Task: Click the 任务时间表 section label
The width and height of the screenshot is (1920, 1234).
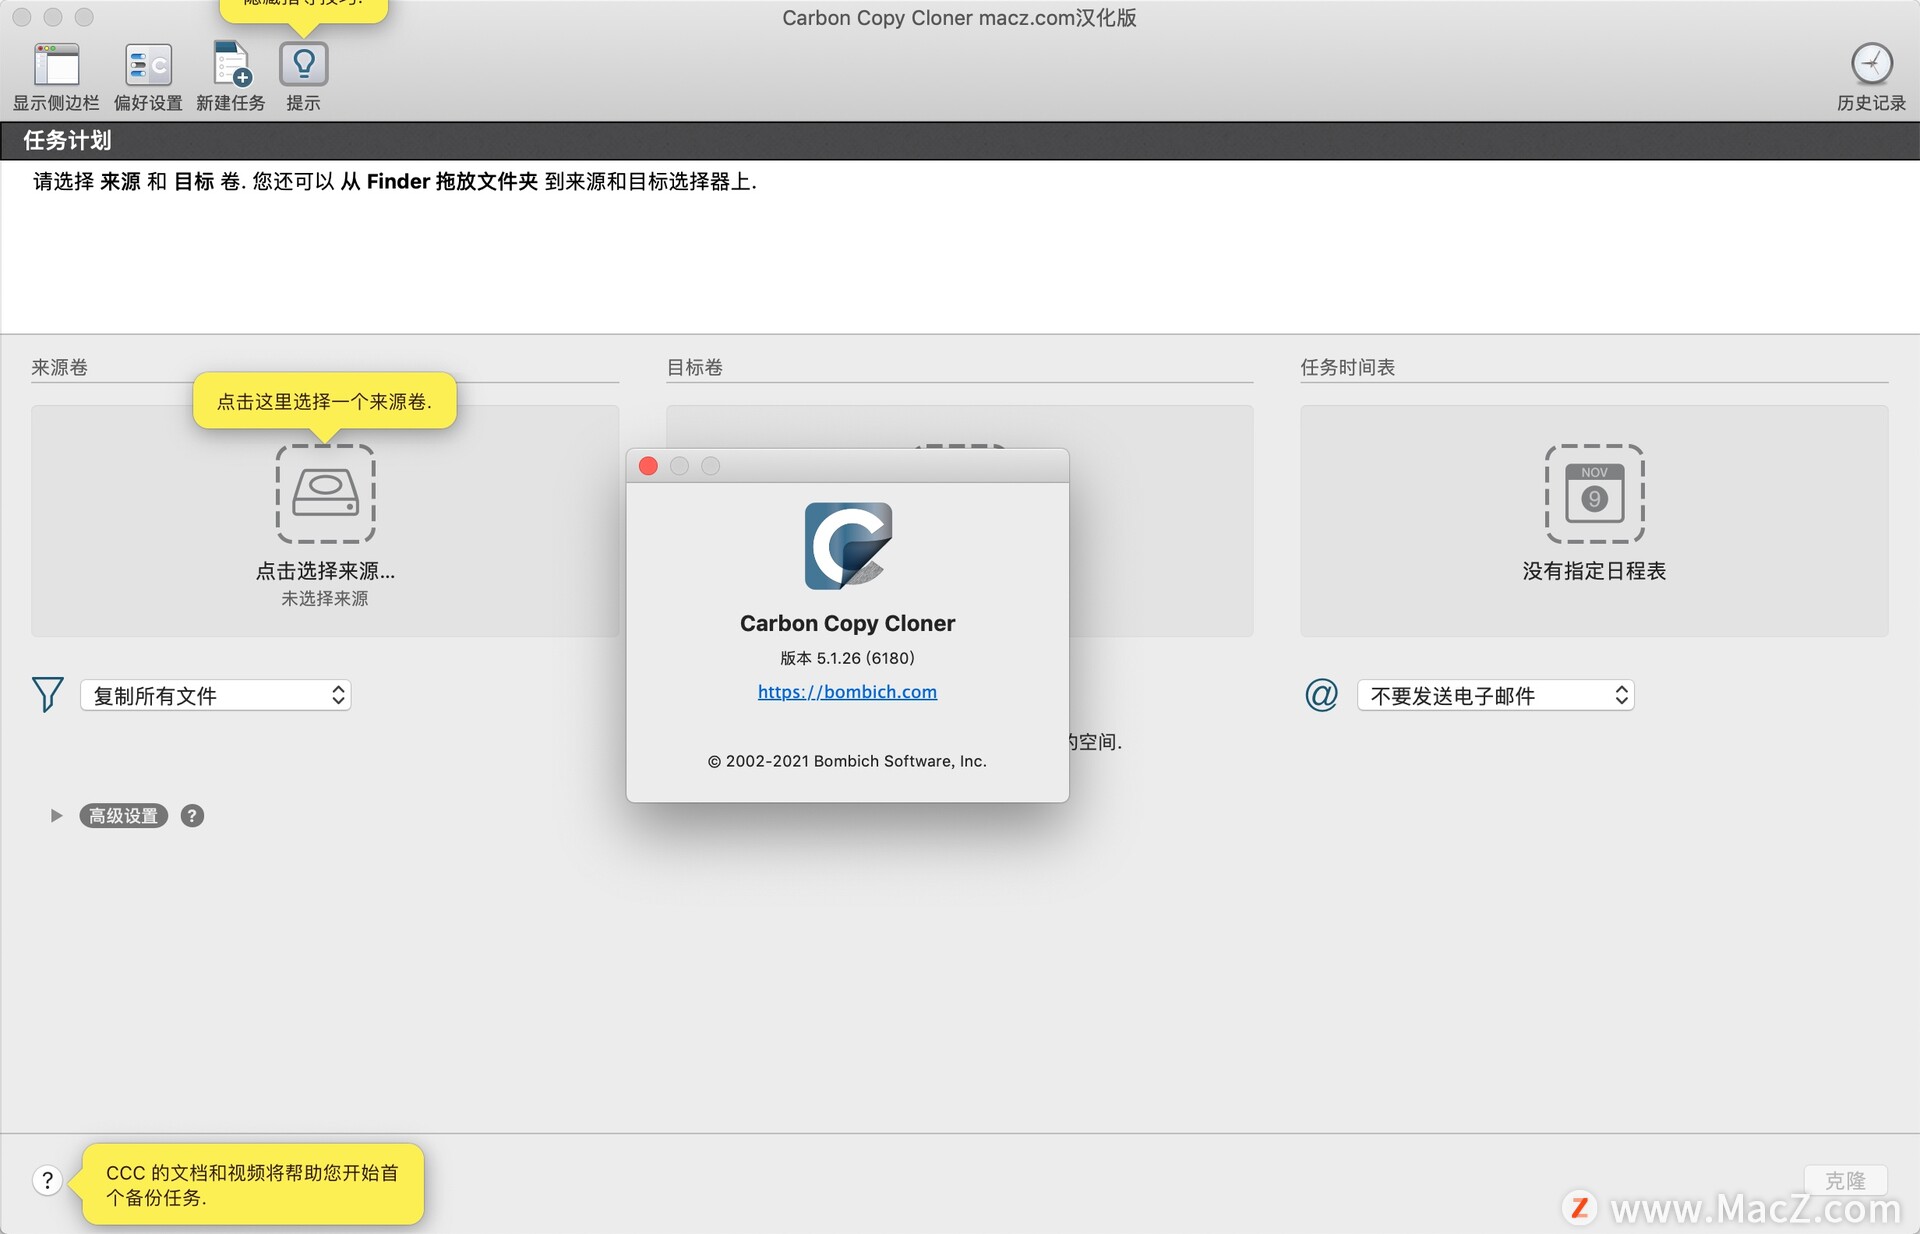Action: pos(1347,367)
